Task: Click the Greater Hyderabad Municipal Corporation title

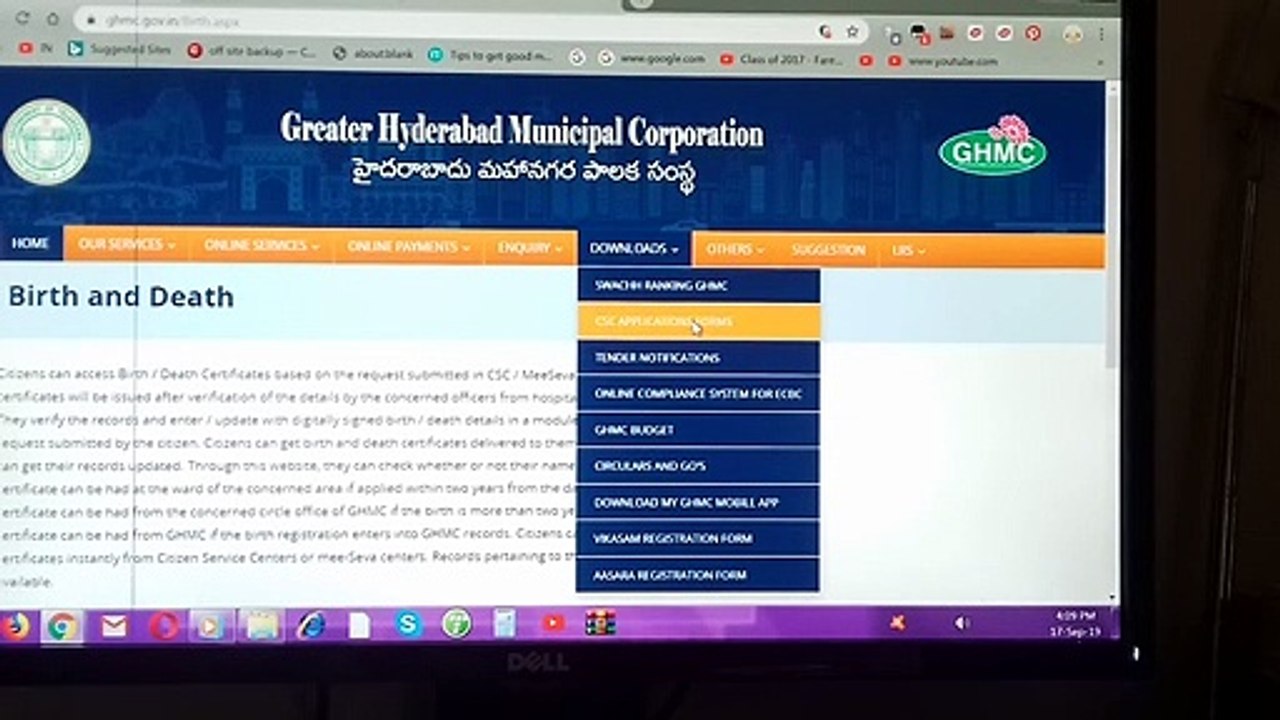Action: (521, 130)
